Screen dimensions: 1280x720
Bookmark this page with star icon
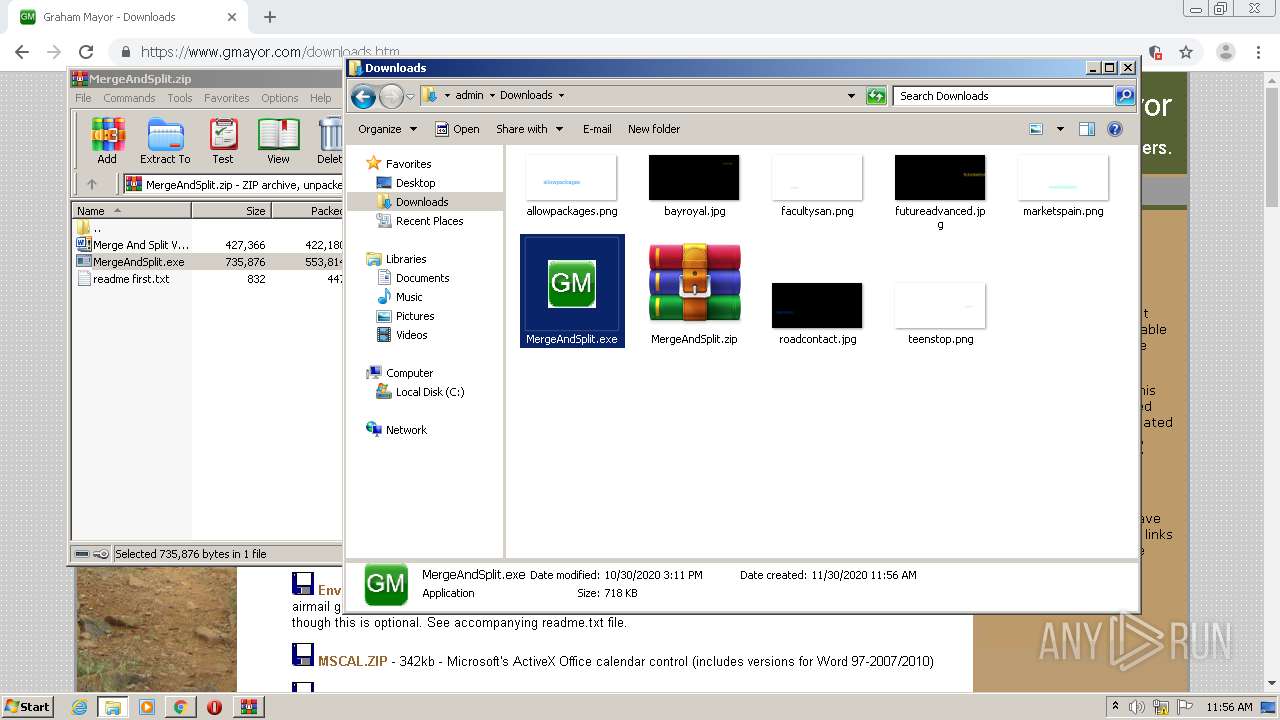pyautogui.click(x=1186, y=52)
